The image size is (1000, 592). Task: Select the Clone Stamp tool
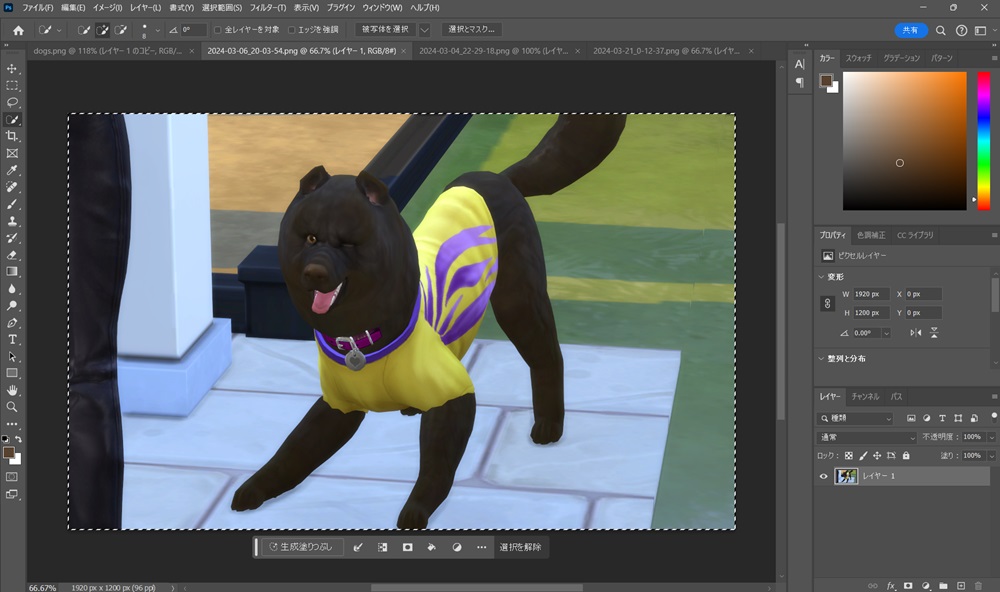tap(12, 221)
